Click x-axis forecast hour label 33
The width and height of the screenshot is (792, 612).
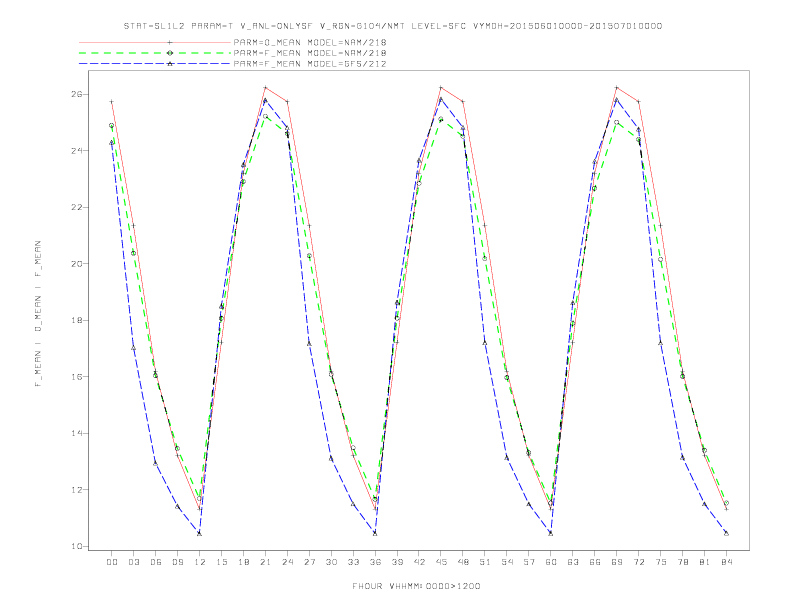(353, 562)
